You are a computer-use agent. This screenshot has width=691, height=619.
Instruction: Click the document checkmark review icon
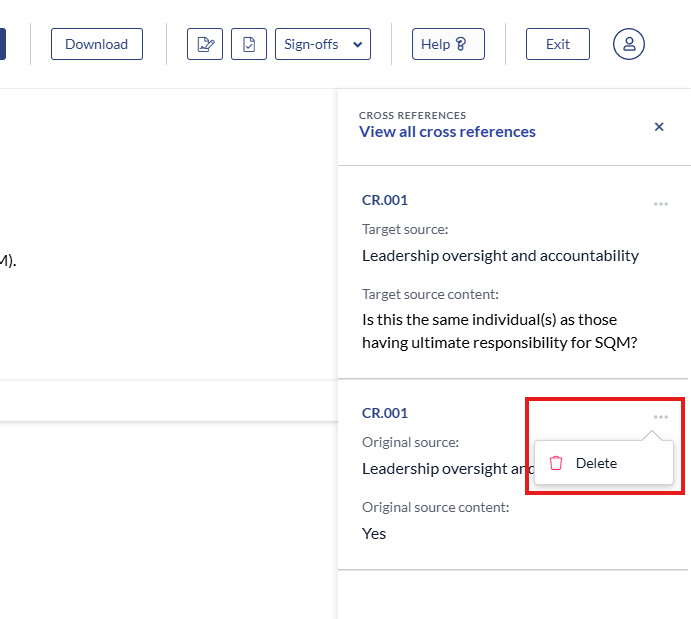249,44
